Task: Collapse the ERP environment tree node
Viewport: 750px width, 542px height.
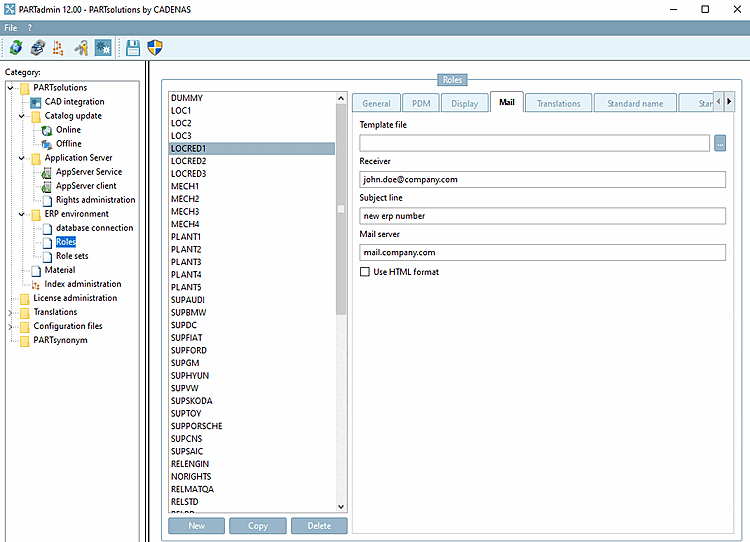Action: [23, 214]
